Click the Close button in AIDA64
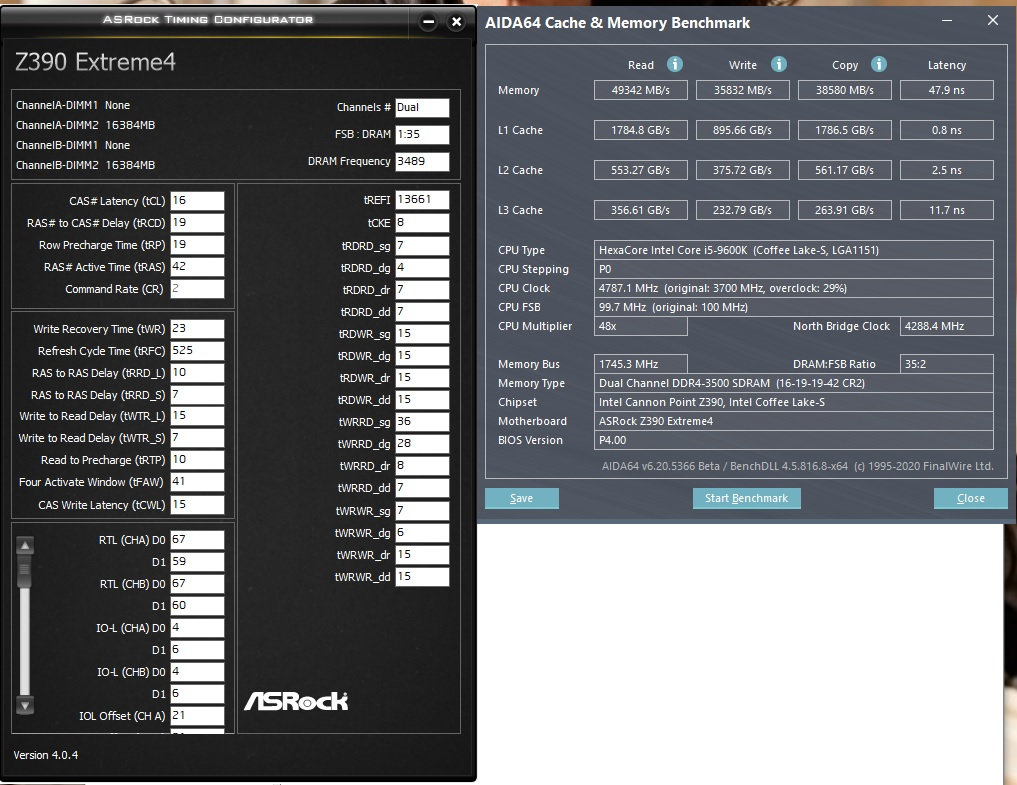This screenshot has width=1017, height=785. point(970,498)
